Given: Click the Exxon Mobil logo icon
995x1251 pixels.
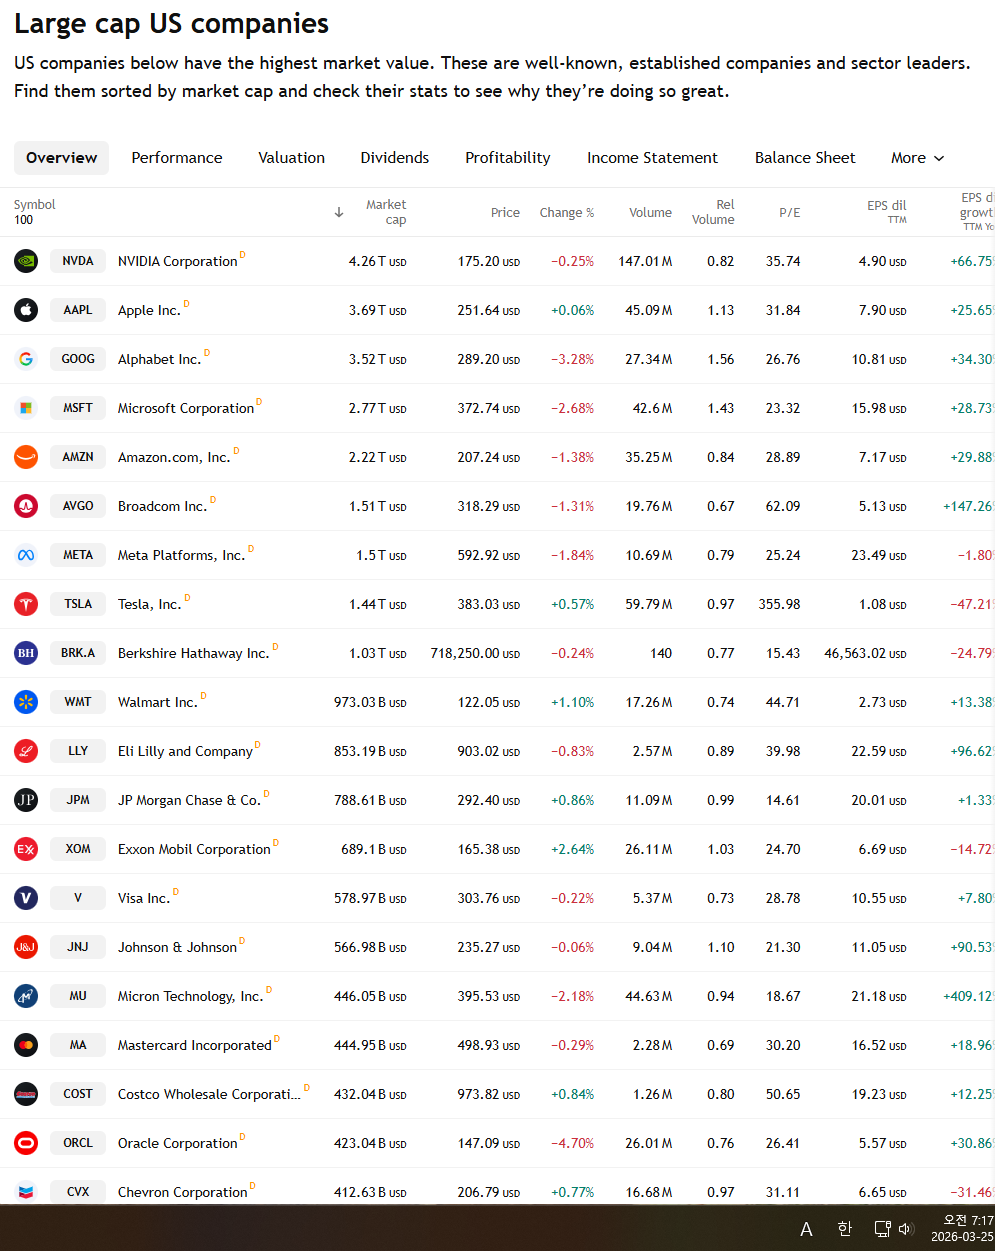Looking at the screenshot, I should point(26,849).
